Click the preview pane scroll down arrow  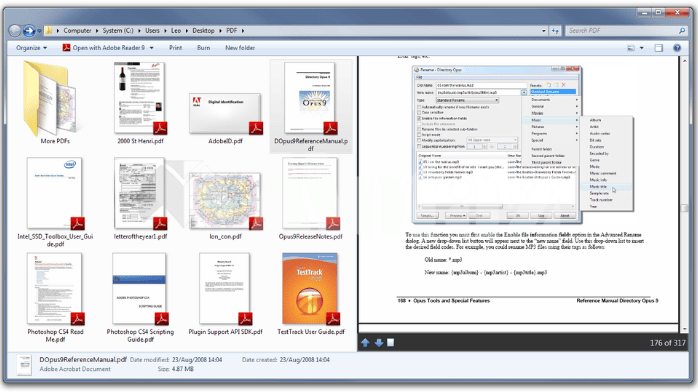685,329
